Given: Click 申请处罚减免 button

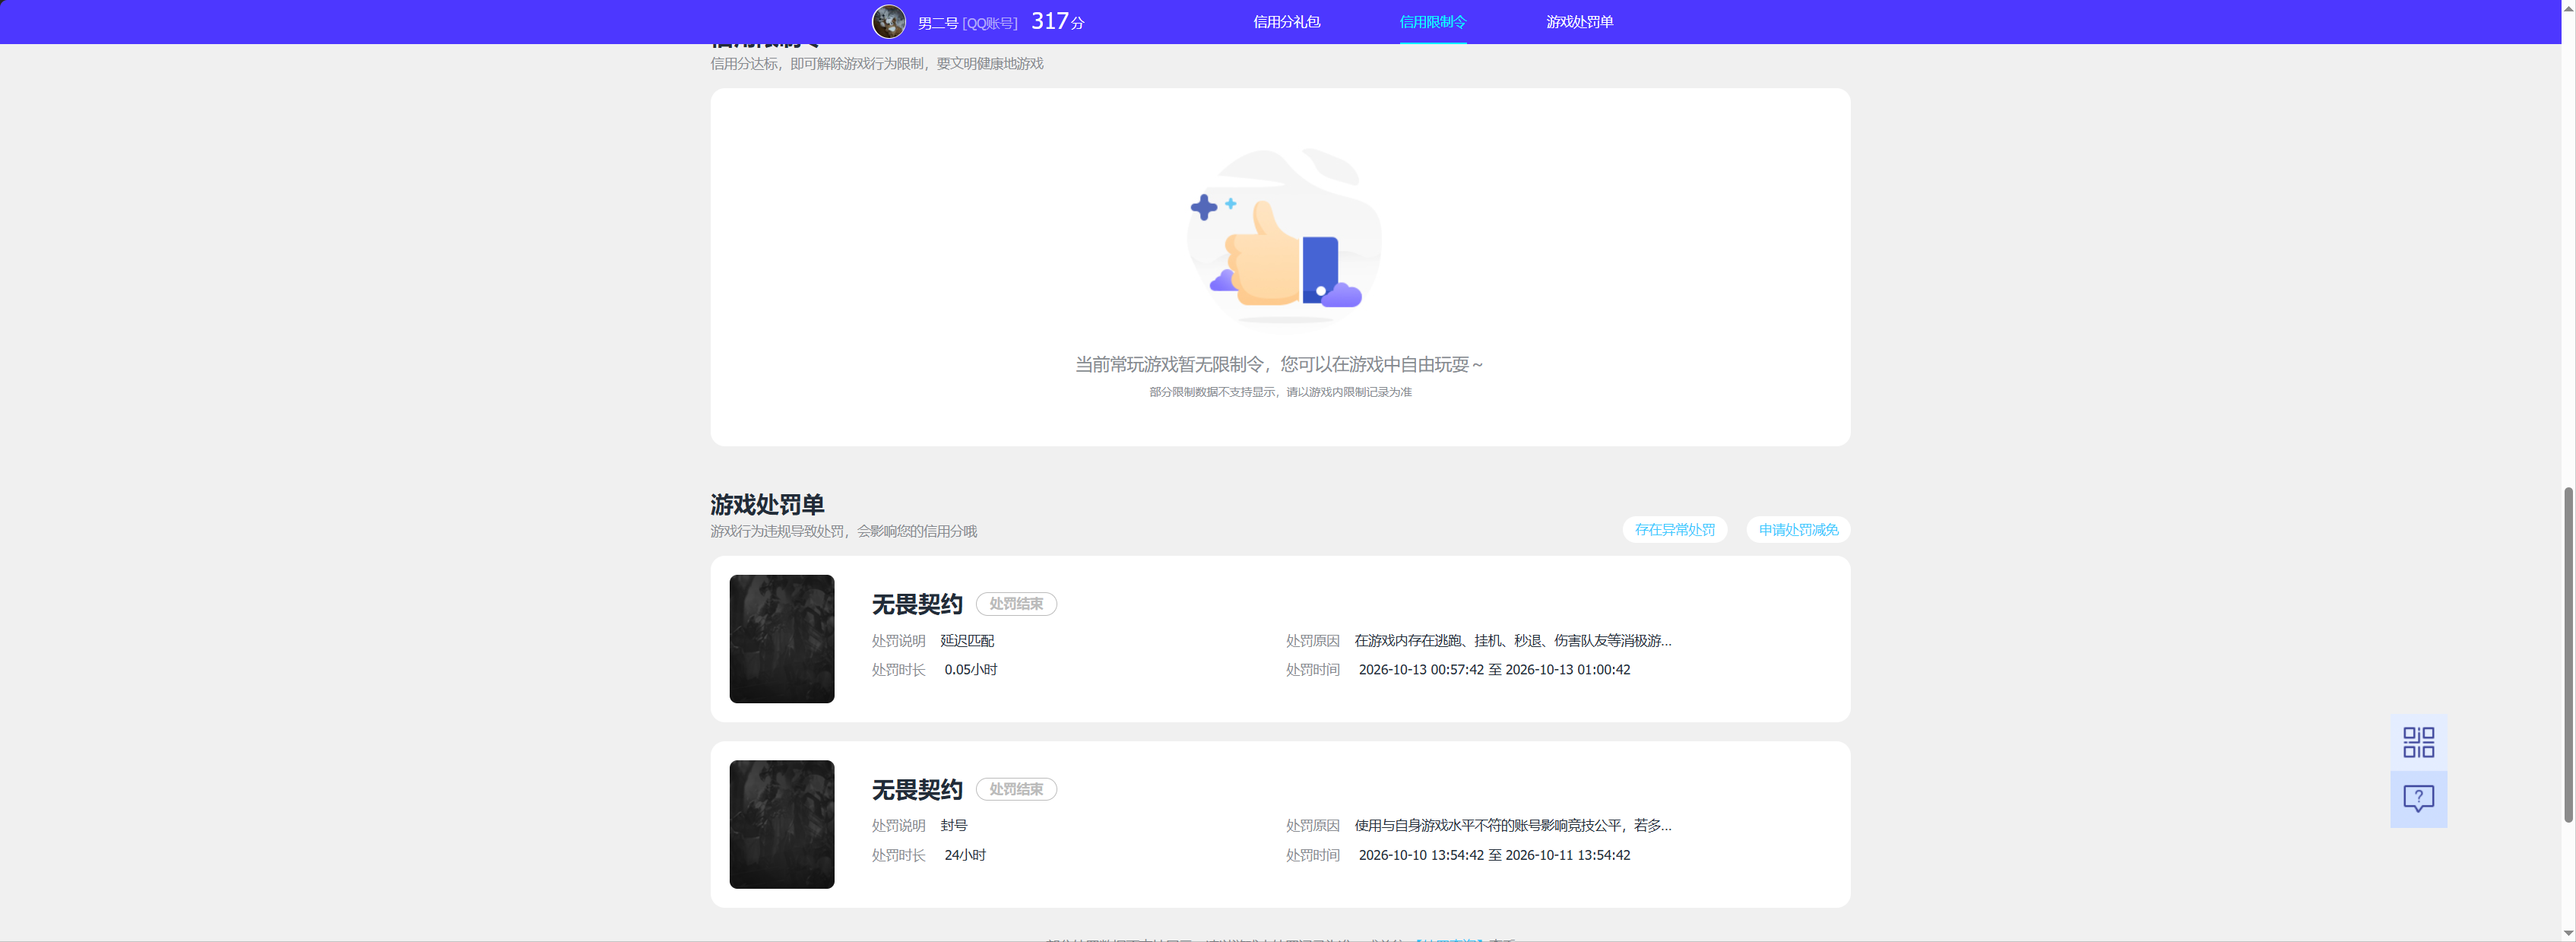Looking at the screenshot, I should click(1798, 530).
